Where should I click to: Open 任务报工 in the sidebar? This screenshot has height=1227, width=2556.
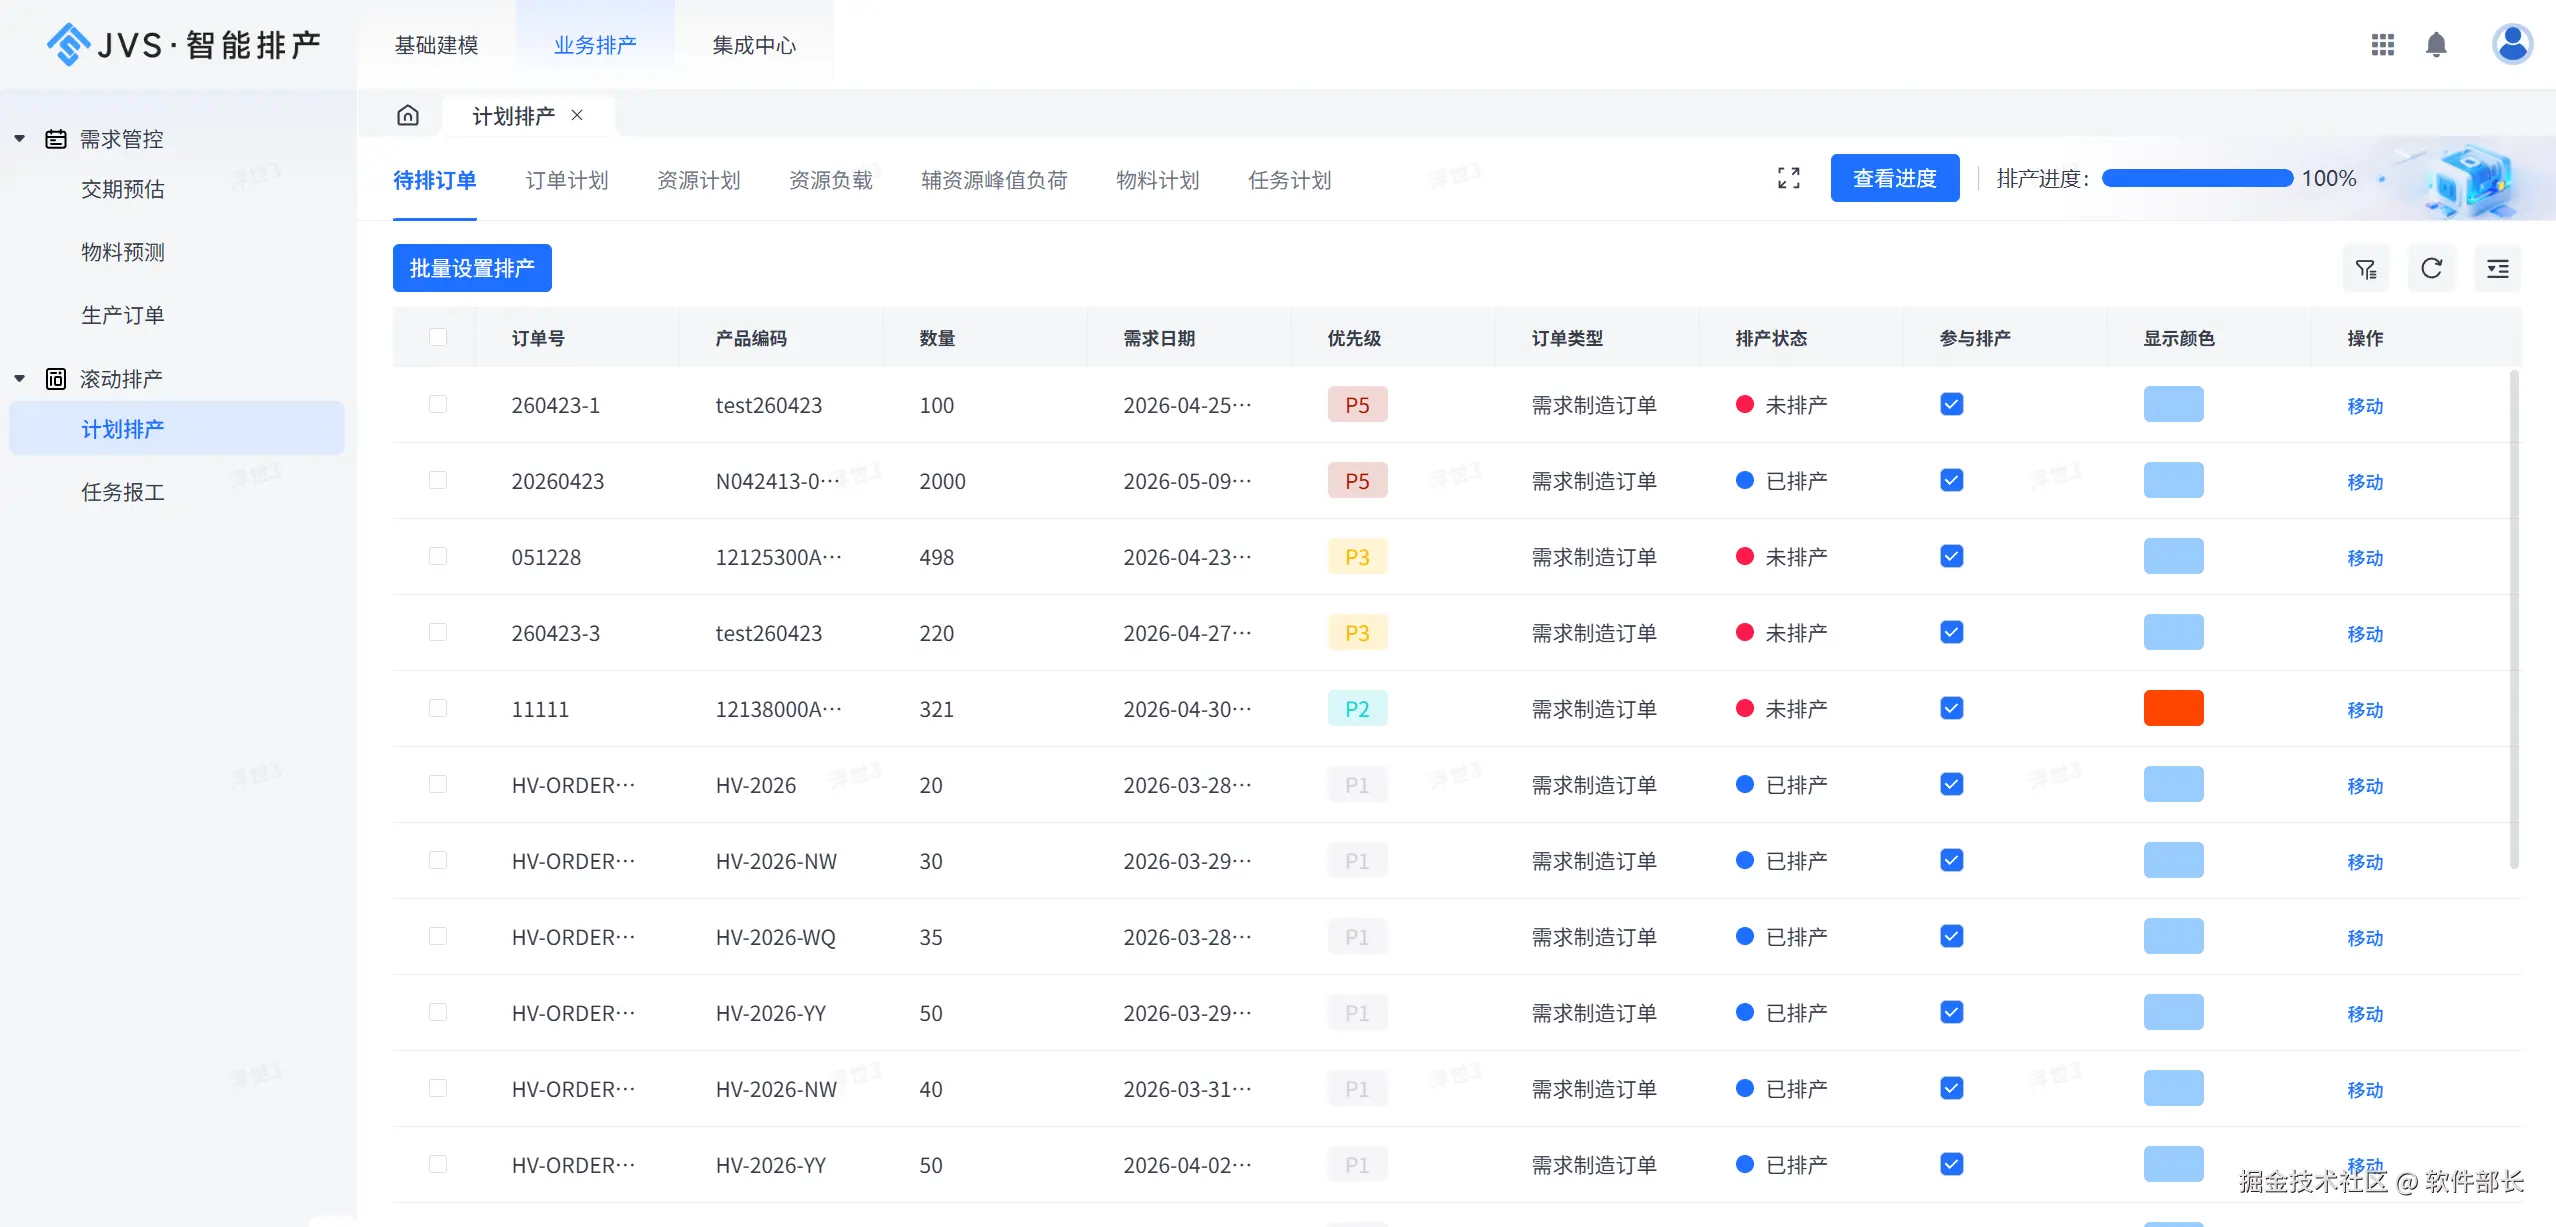[x=123, y=492]
